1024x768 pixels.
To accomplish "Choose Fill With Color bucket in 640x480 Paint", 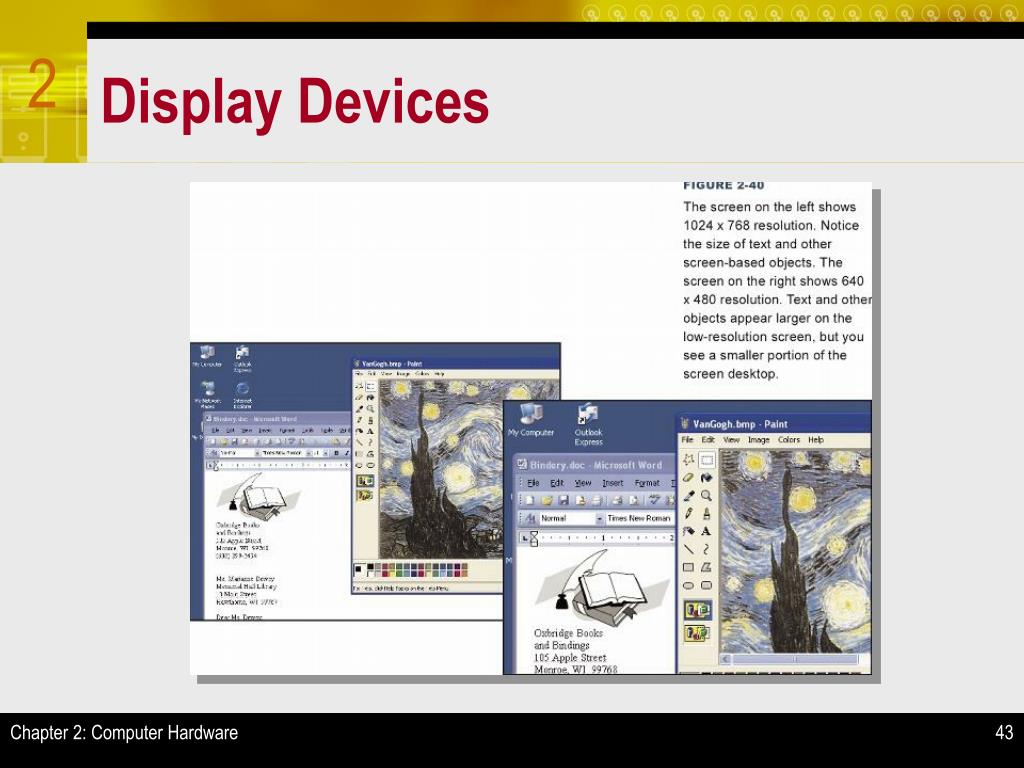I will click(x=706, y=477).
